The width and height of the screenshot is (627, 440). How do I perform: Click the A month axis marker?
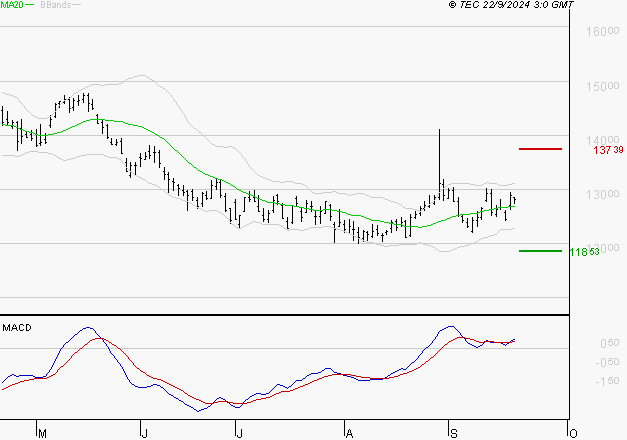[x=349, y=434]
